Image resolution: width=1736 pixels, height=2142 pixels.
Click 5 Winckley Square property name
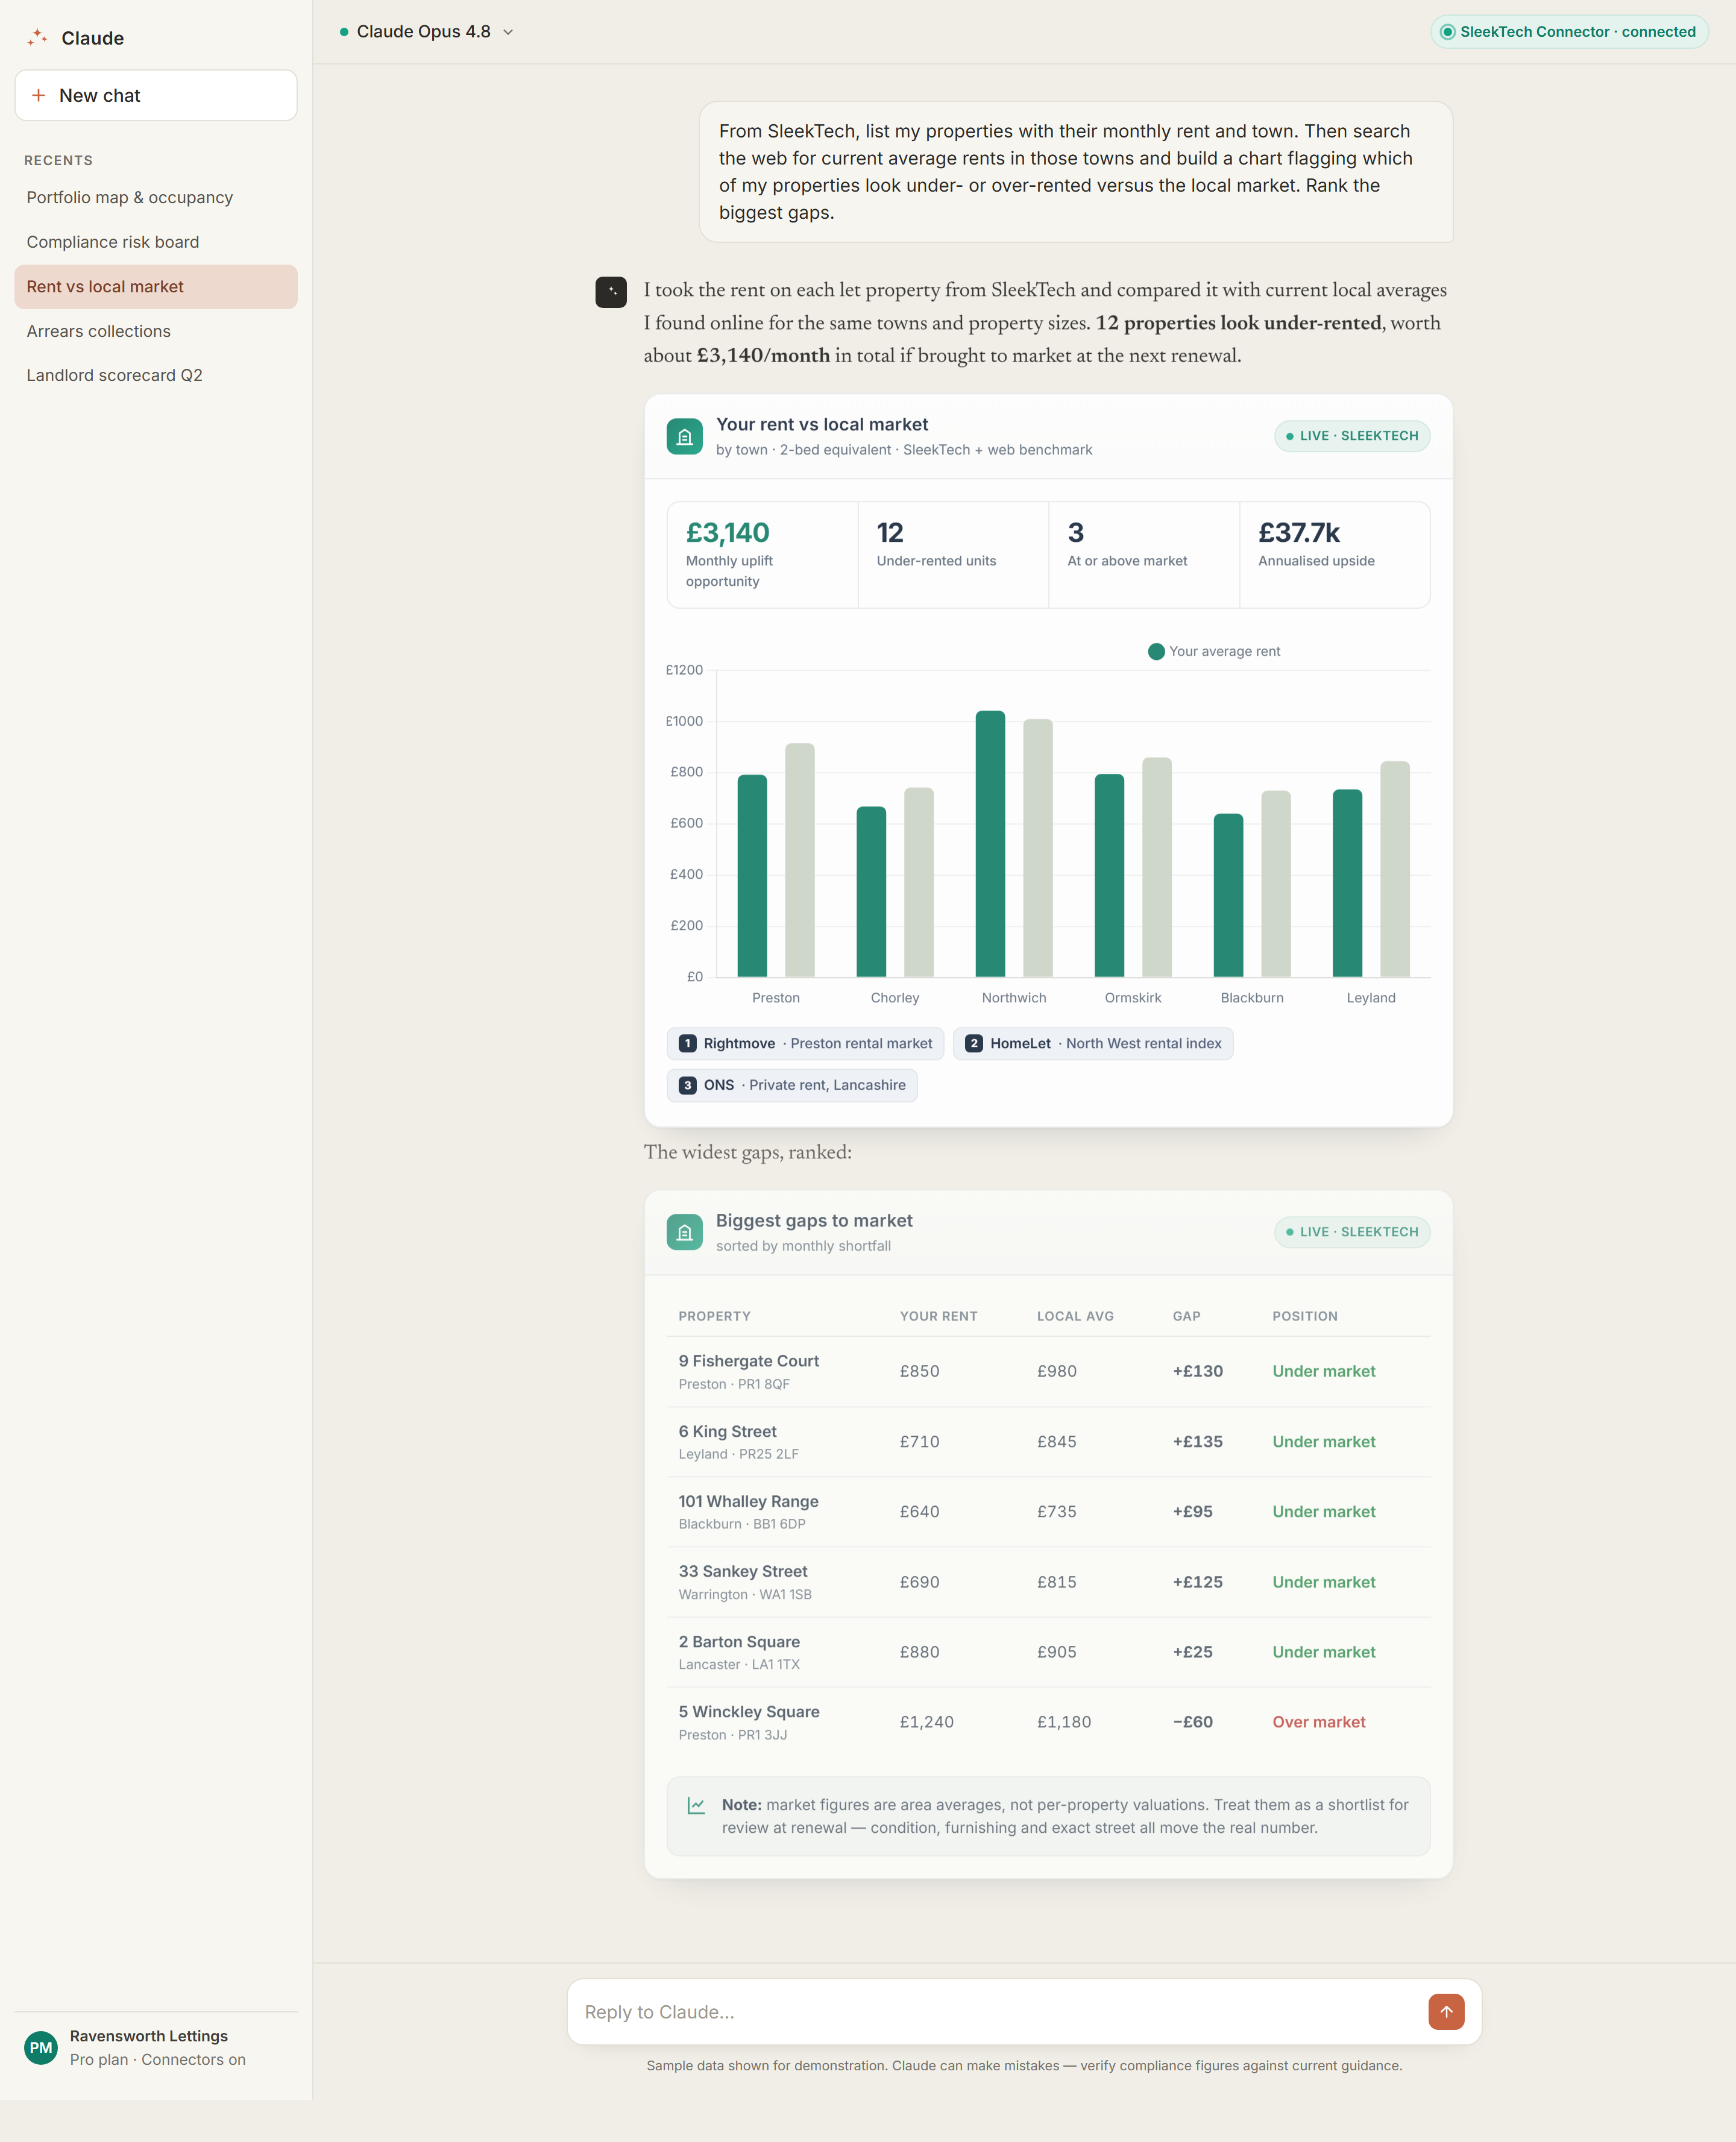[x=749, y=1711]
